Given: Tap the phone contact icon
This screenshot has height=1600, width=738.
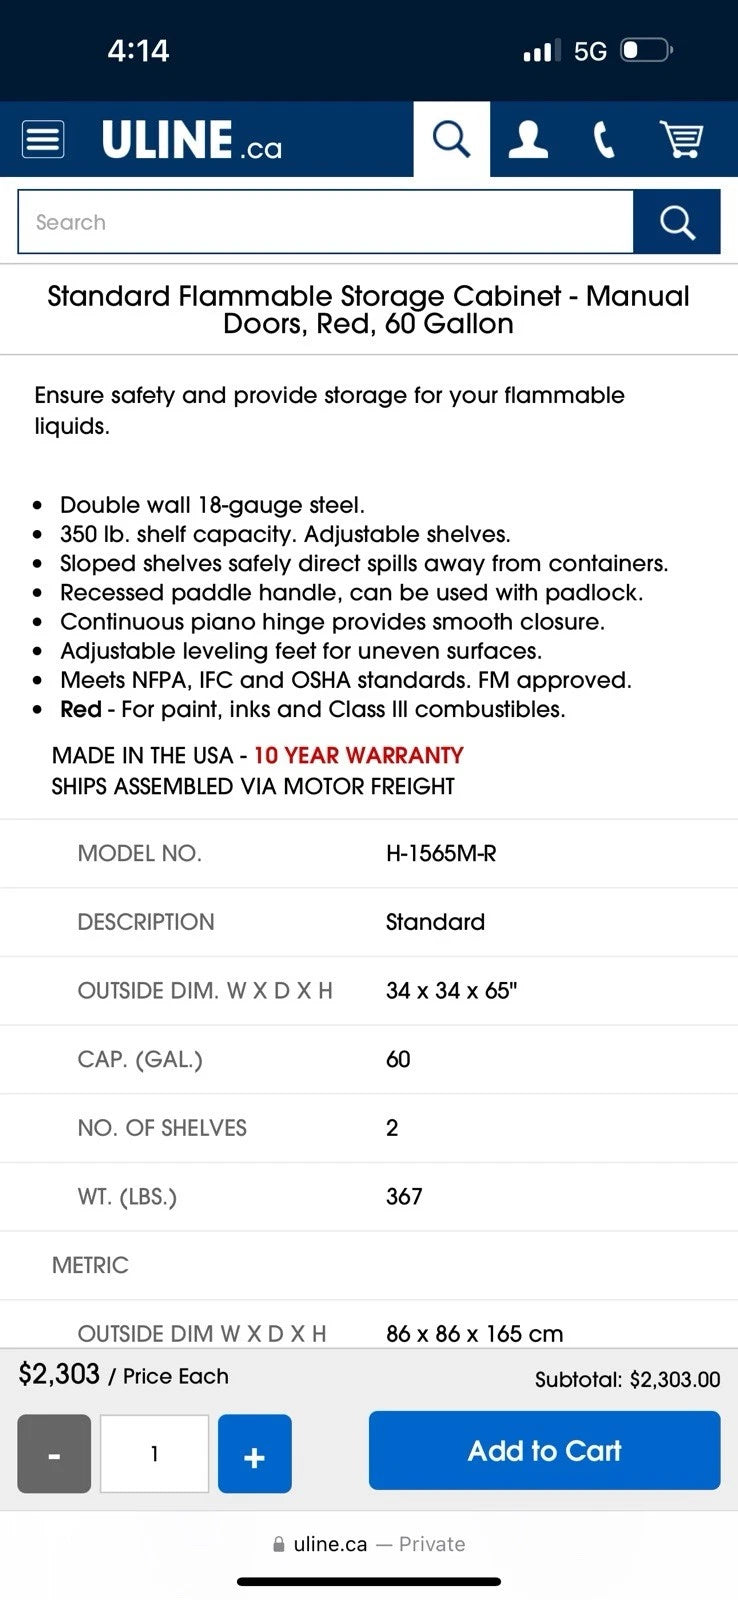Looking at the screenshot, I should 604,139.
